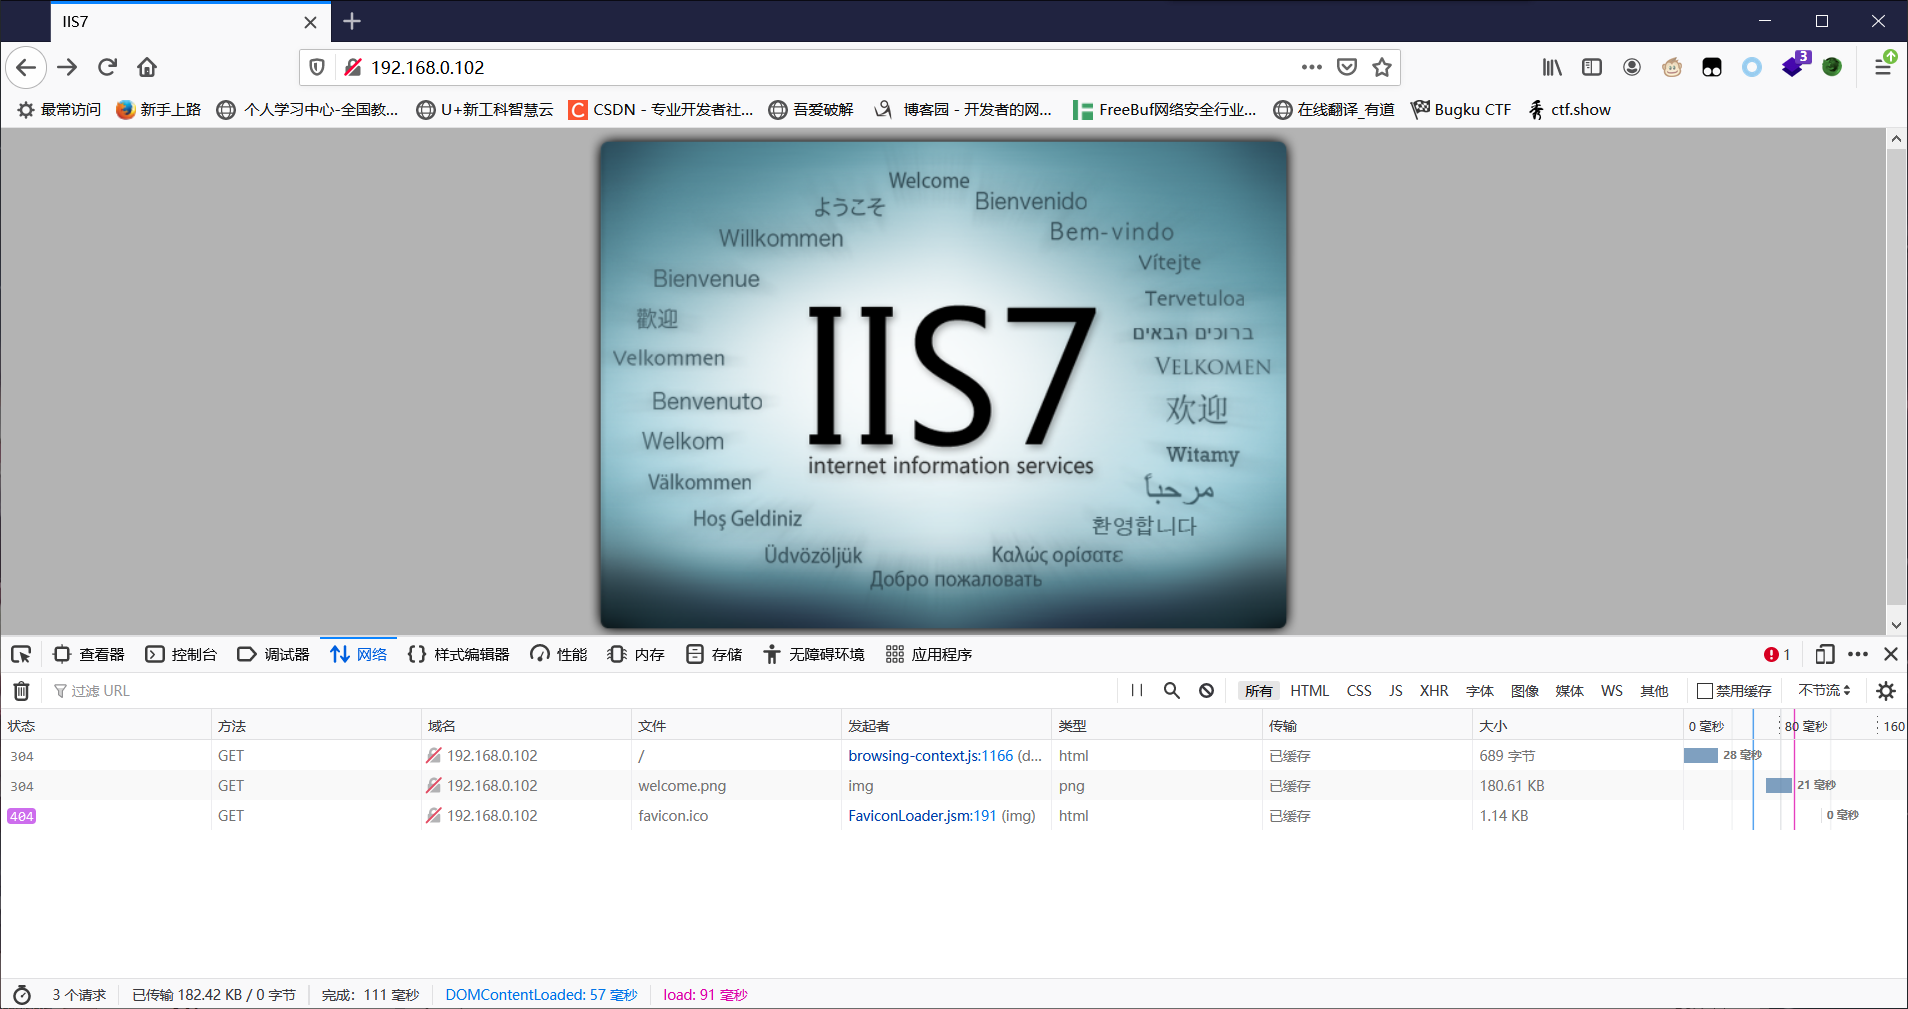Open the 吾爱破解 bookmark
This screenshot has width=1908, height=1009.
point(811,110)
